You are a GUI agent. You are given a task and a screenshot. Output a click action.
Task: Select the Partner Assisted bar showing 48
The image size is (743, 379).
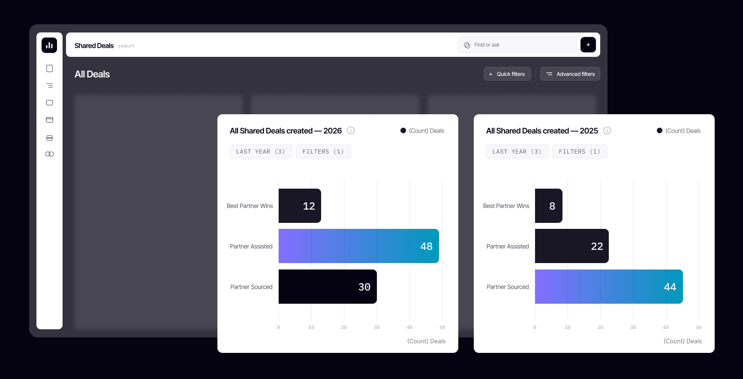tap(359, 246)
